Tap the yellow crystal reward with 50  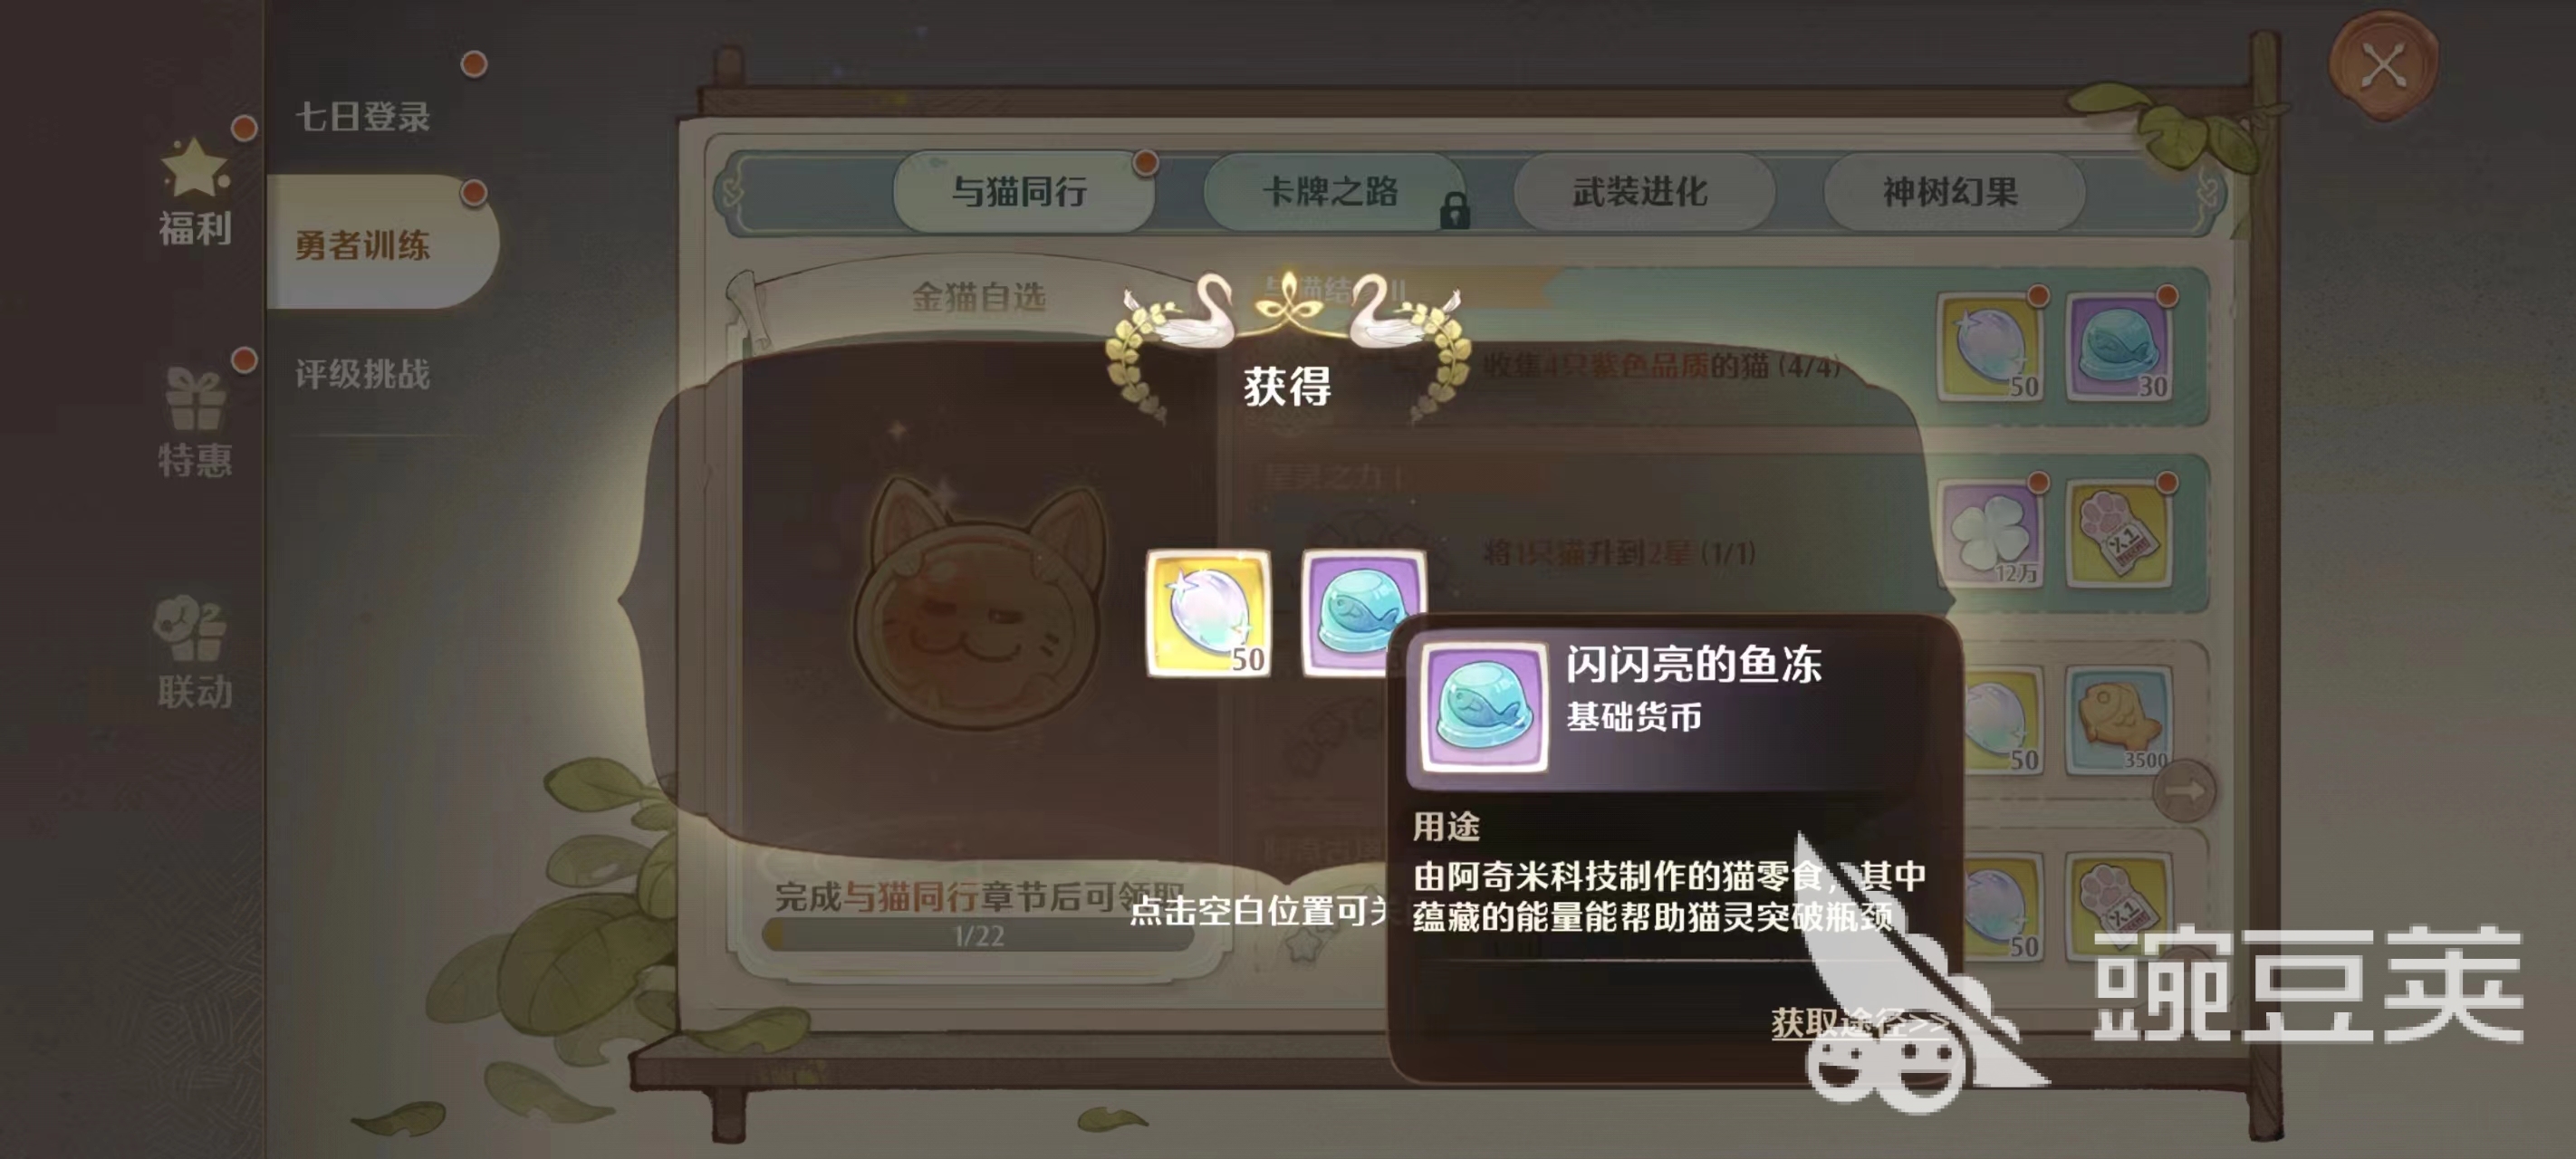pyautogui.click(x=1209, y=613)
